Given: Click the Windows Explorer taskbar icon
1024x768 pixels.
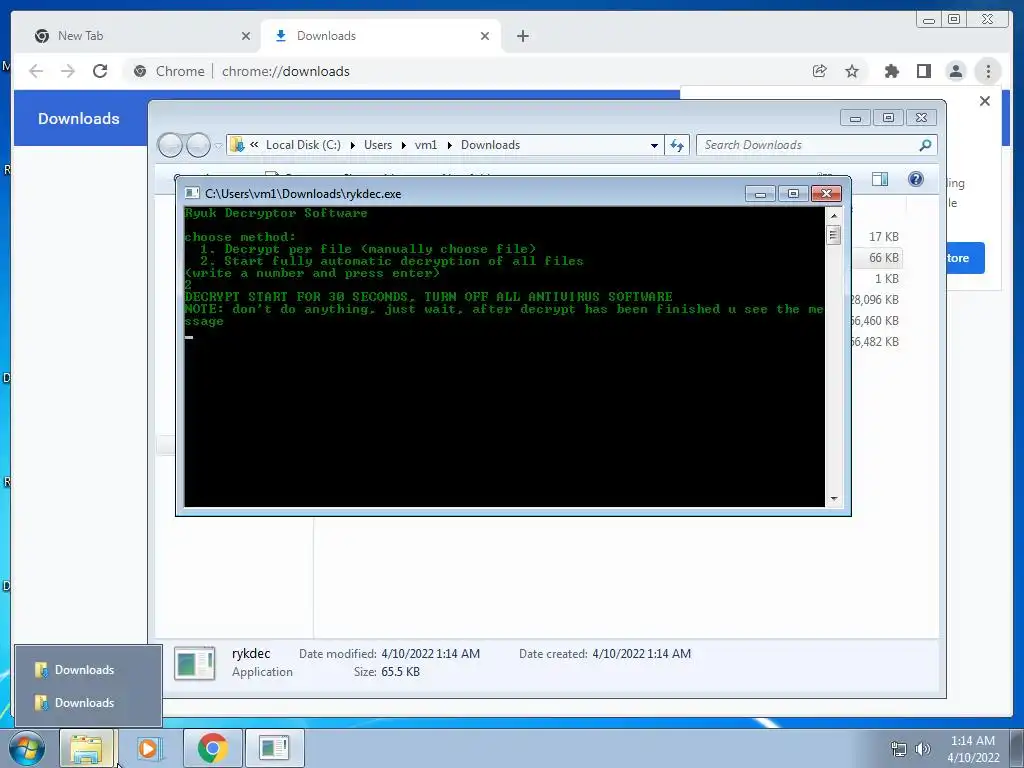Looking at the screenshot, I should point(88,748).
